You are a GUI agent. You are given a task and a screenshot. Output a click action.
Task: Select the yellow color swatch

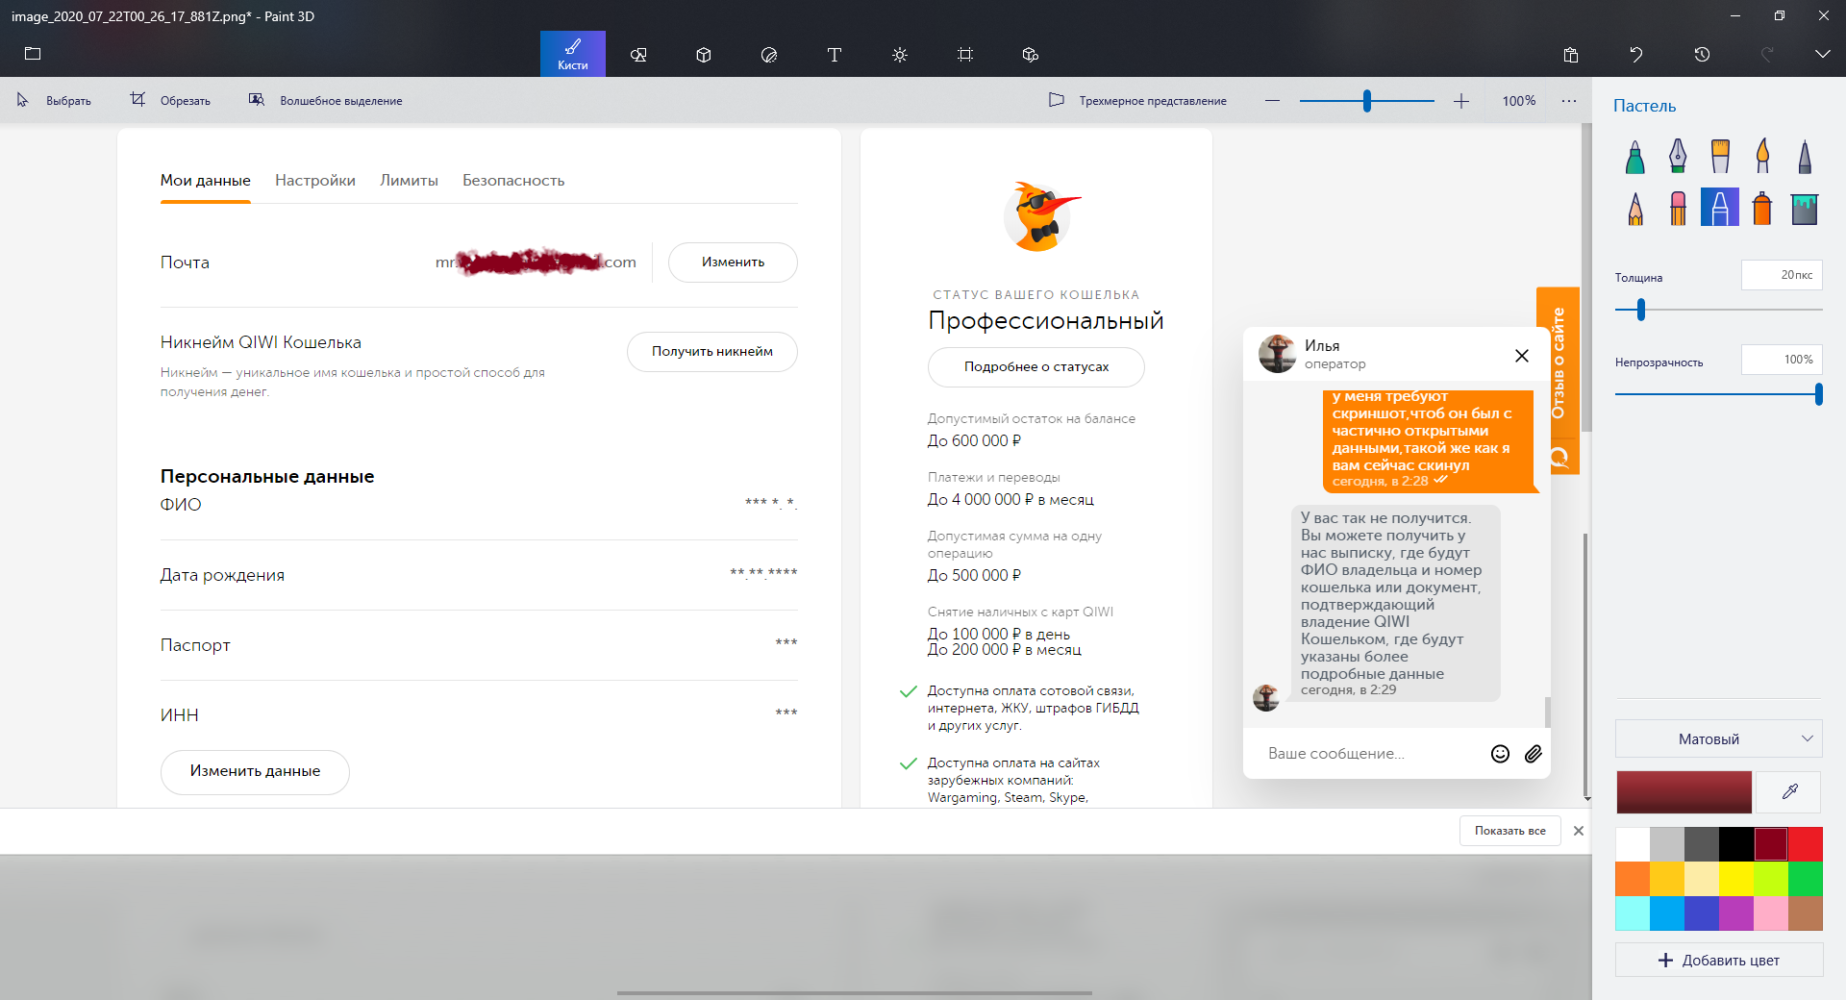(1736, 879)
